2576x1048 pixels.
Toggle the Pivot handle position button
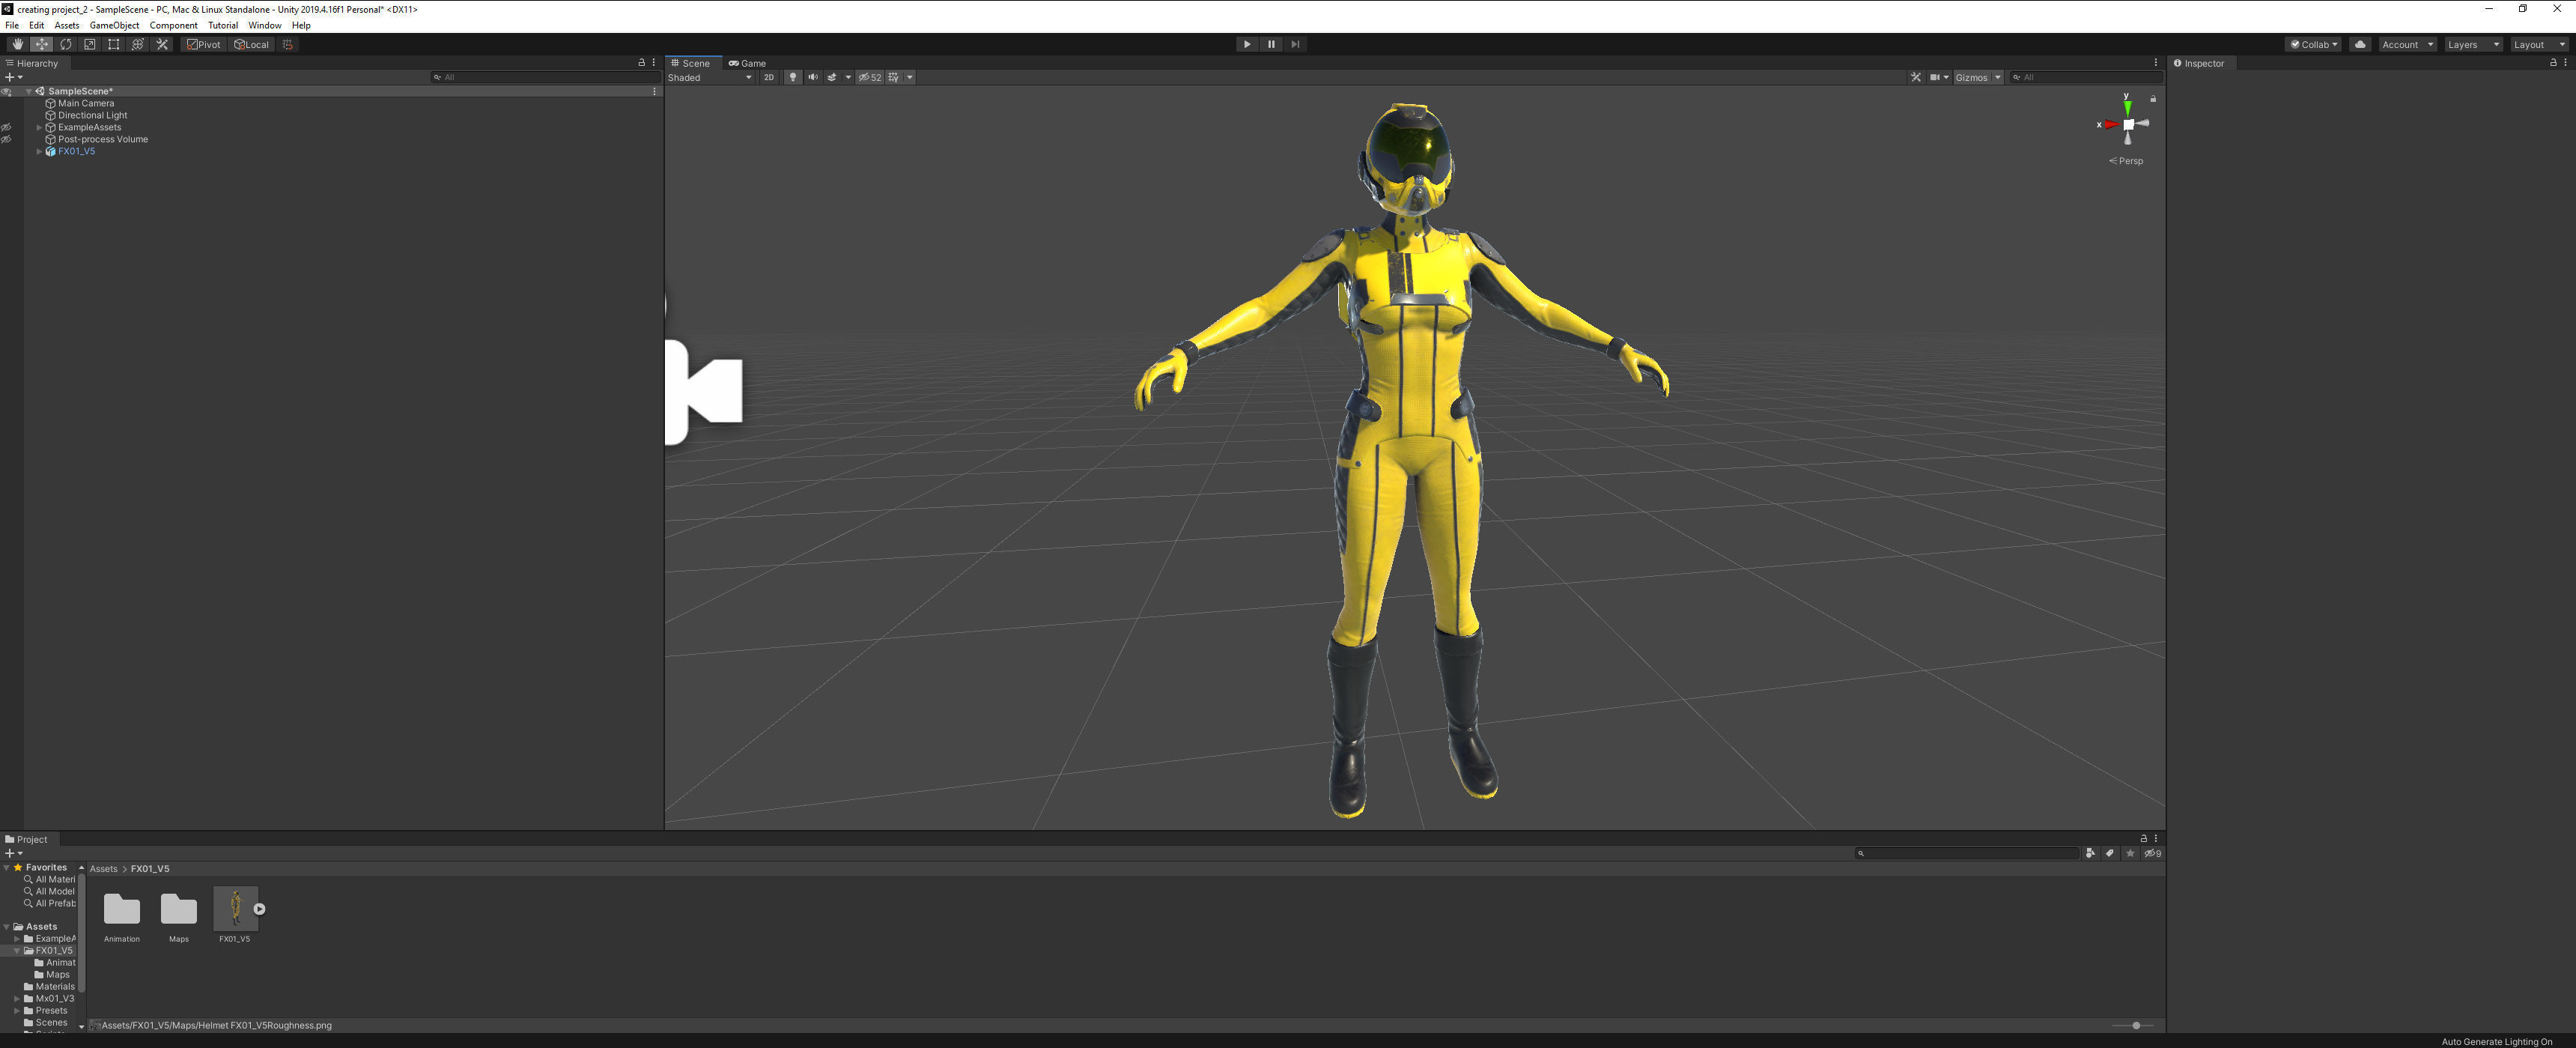coord(204,44)
